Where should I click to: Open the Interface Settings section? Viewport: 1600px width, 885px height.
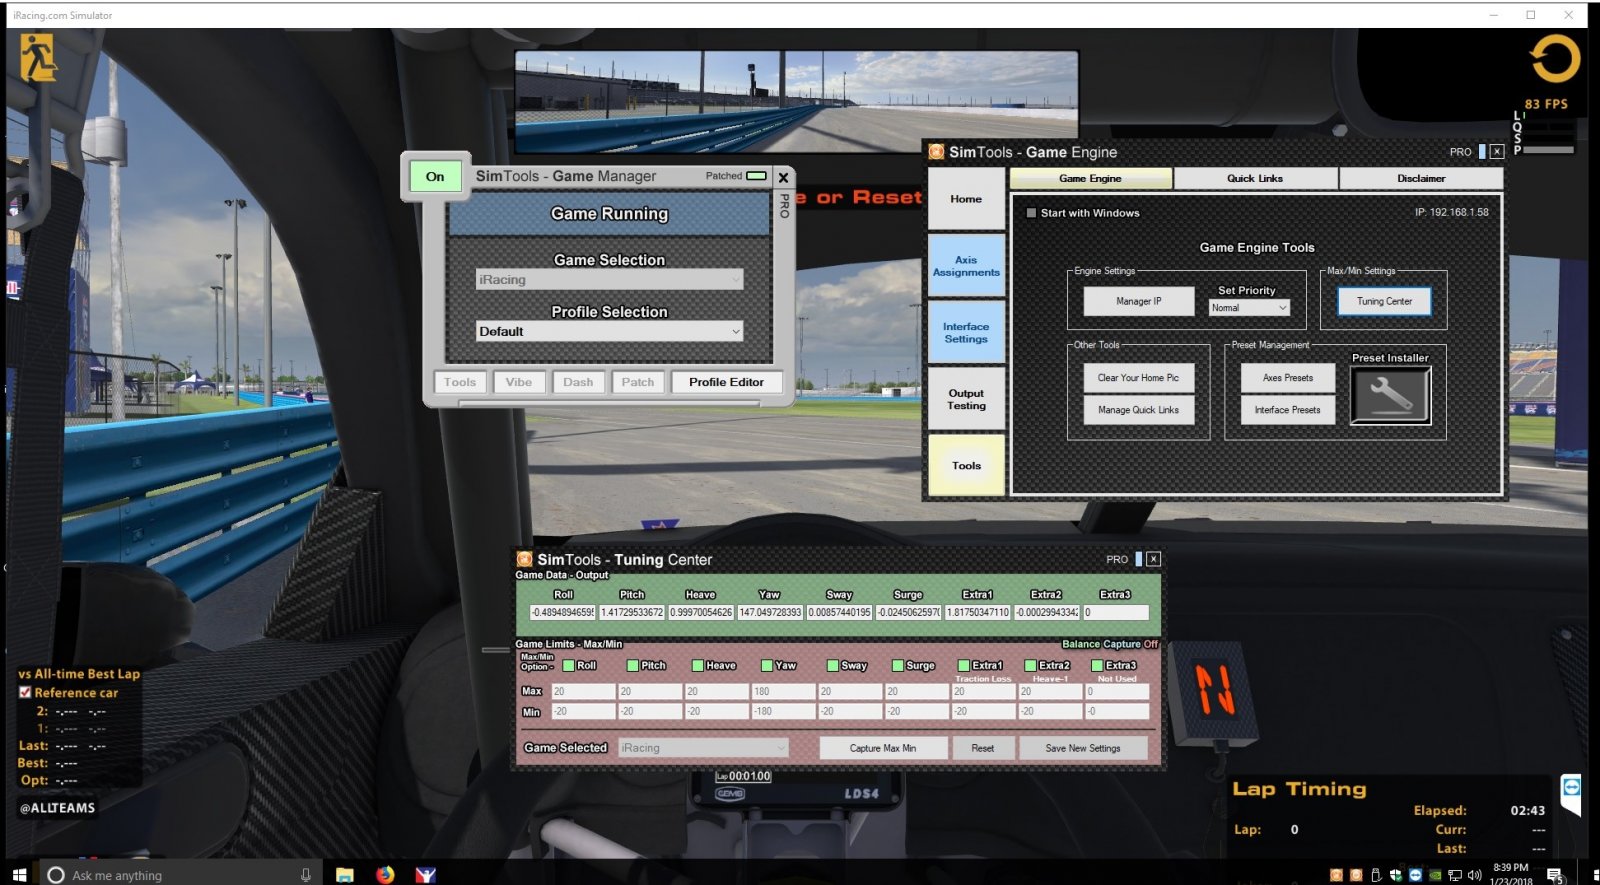pyautogui.click(x=966, y=333)
